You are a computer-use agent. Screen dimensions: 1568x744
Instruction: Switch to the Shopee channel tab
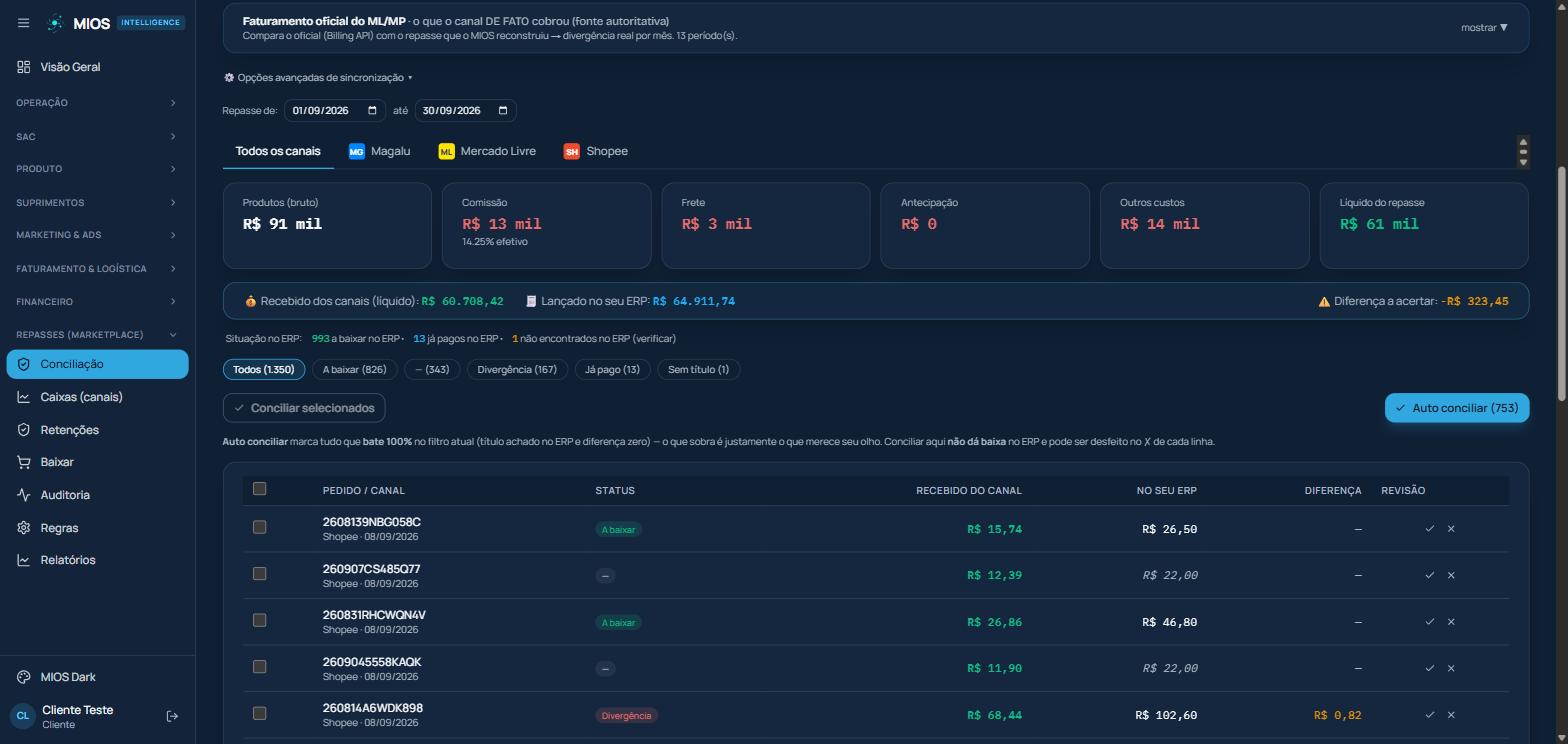tap(596, 151)
